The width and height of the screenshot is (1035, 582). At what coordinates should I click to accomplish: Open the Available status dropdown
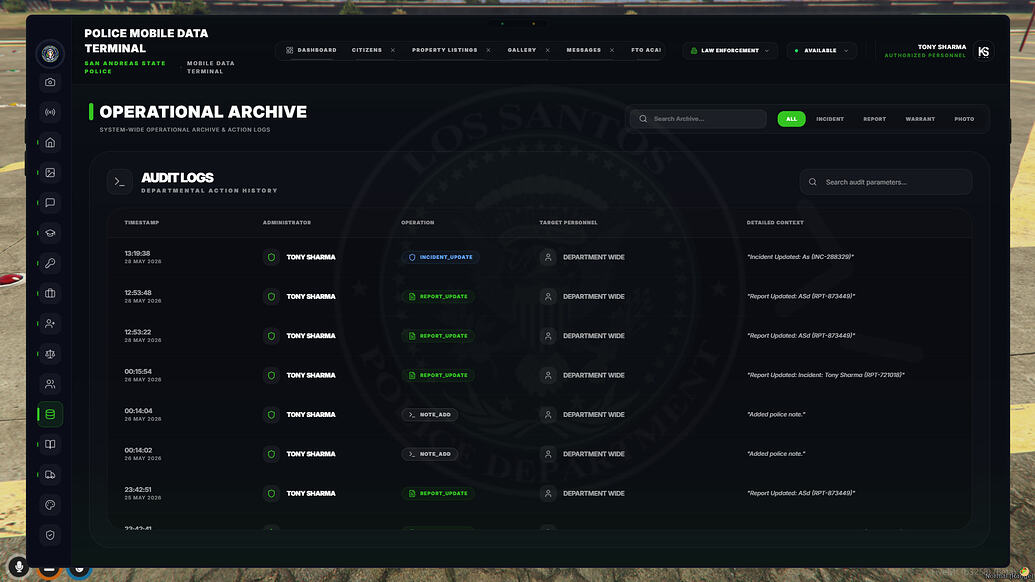[821, 51]
